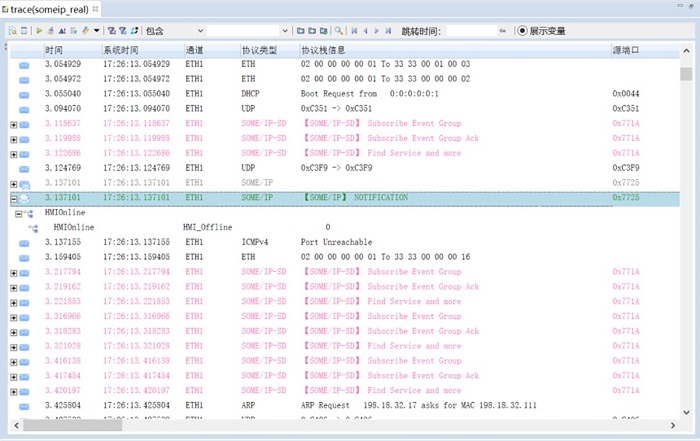Click envelope icon of ICMPv4 row
The width and height of the screenshot is (700, 441).
24,243
